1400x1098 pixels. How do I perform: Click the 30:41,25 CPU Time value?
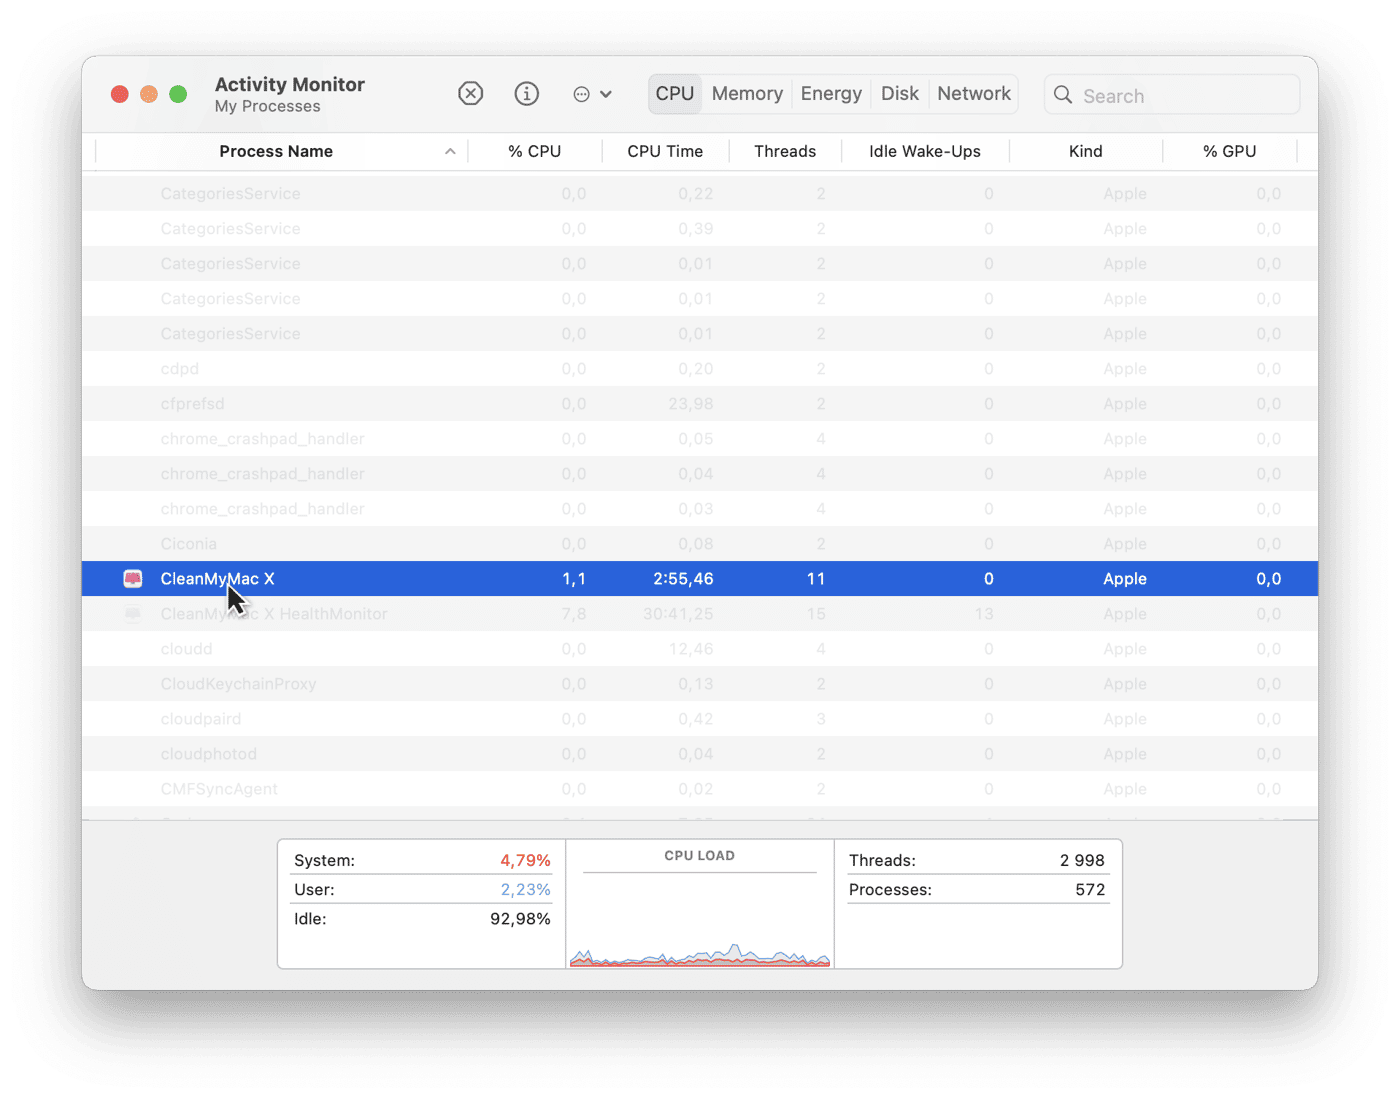(x=678, y=614)
